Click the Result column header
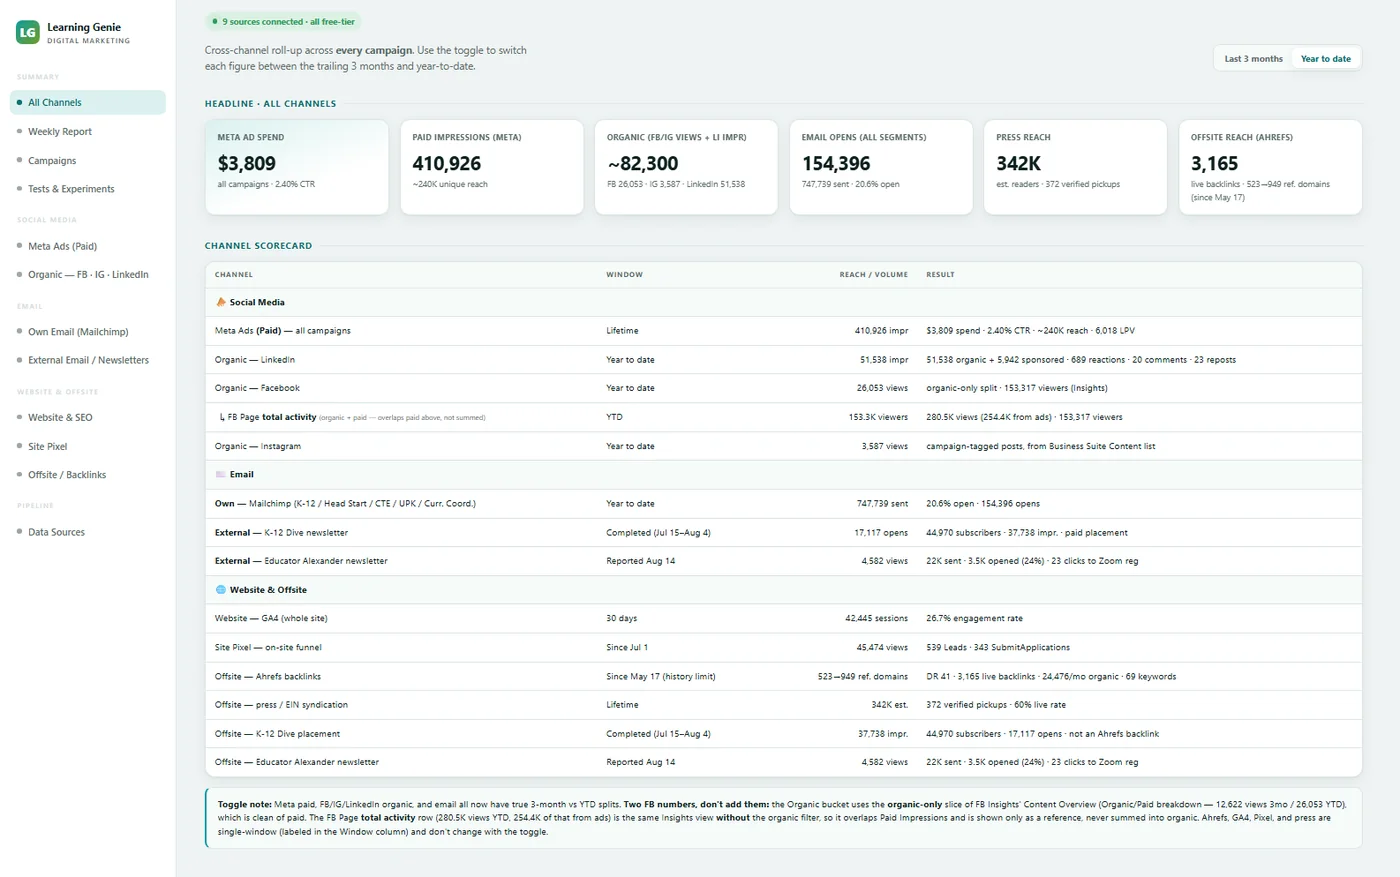This screenshot has height=877, width=1400. pyautogui.click(x=940, y=274)
